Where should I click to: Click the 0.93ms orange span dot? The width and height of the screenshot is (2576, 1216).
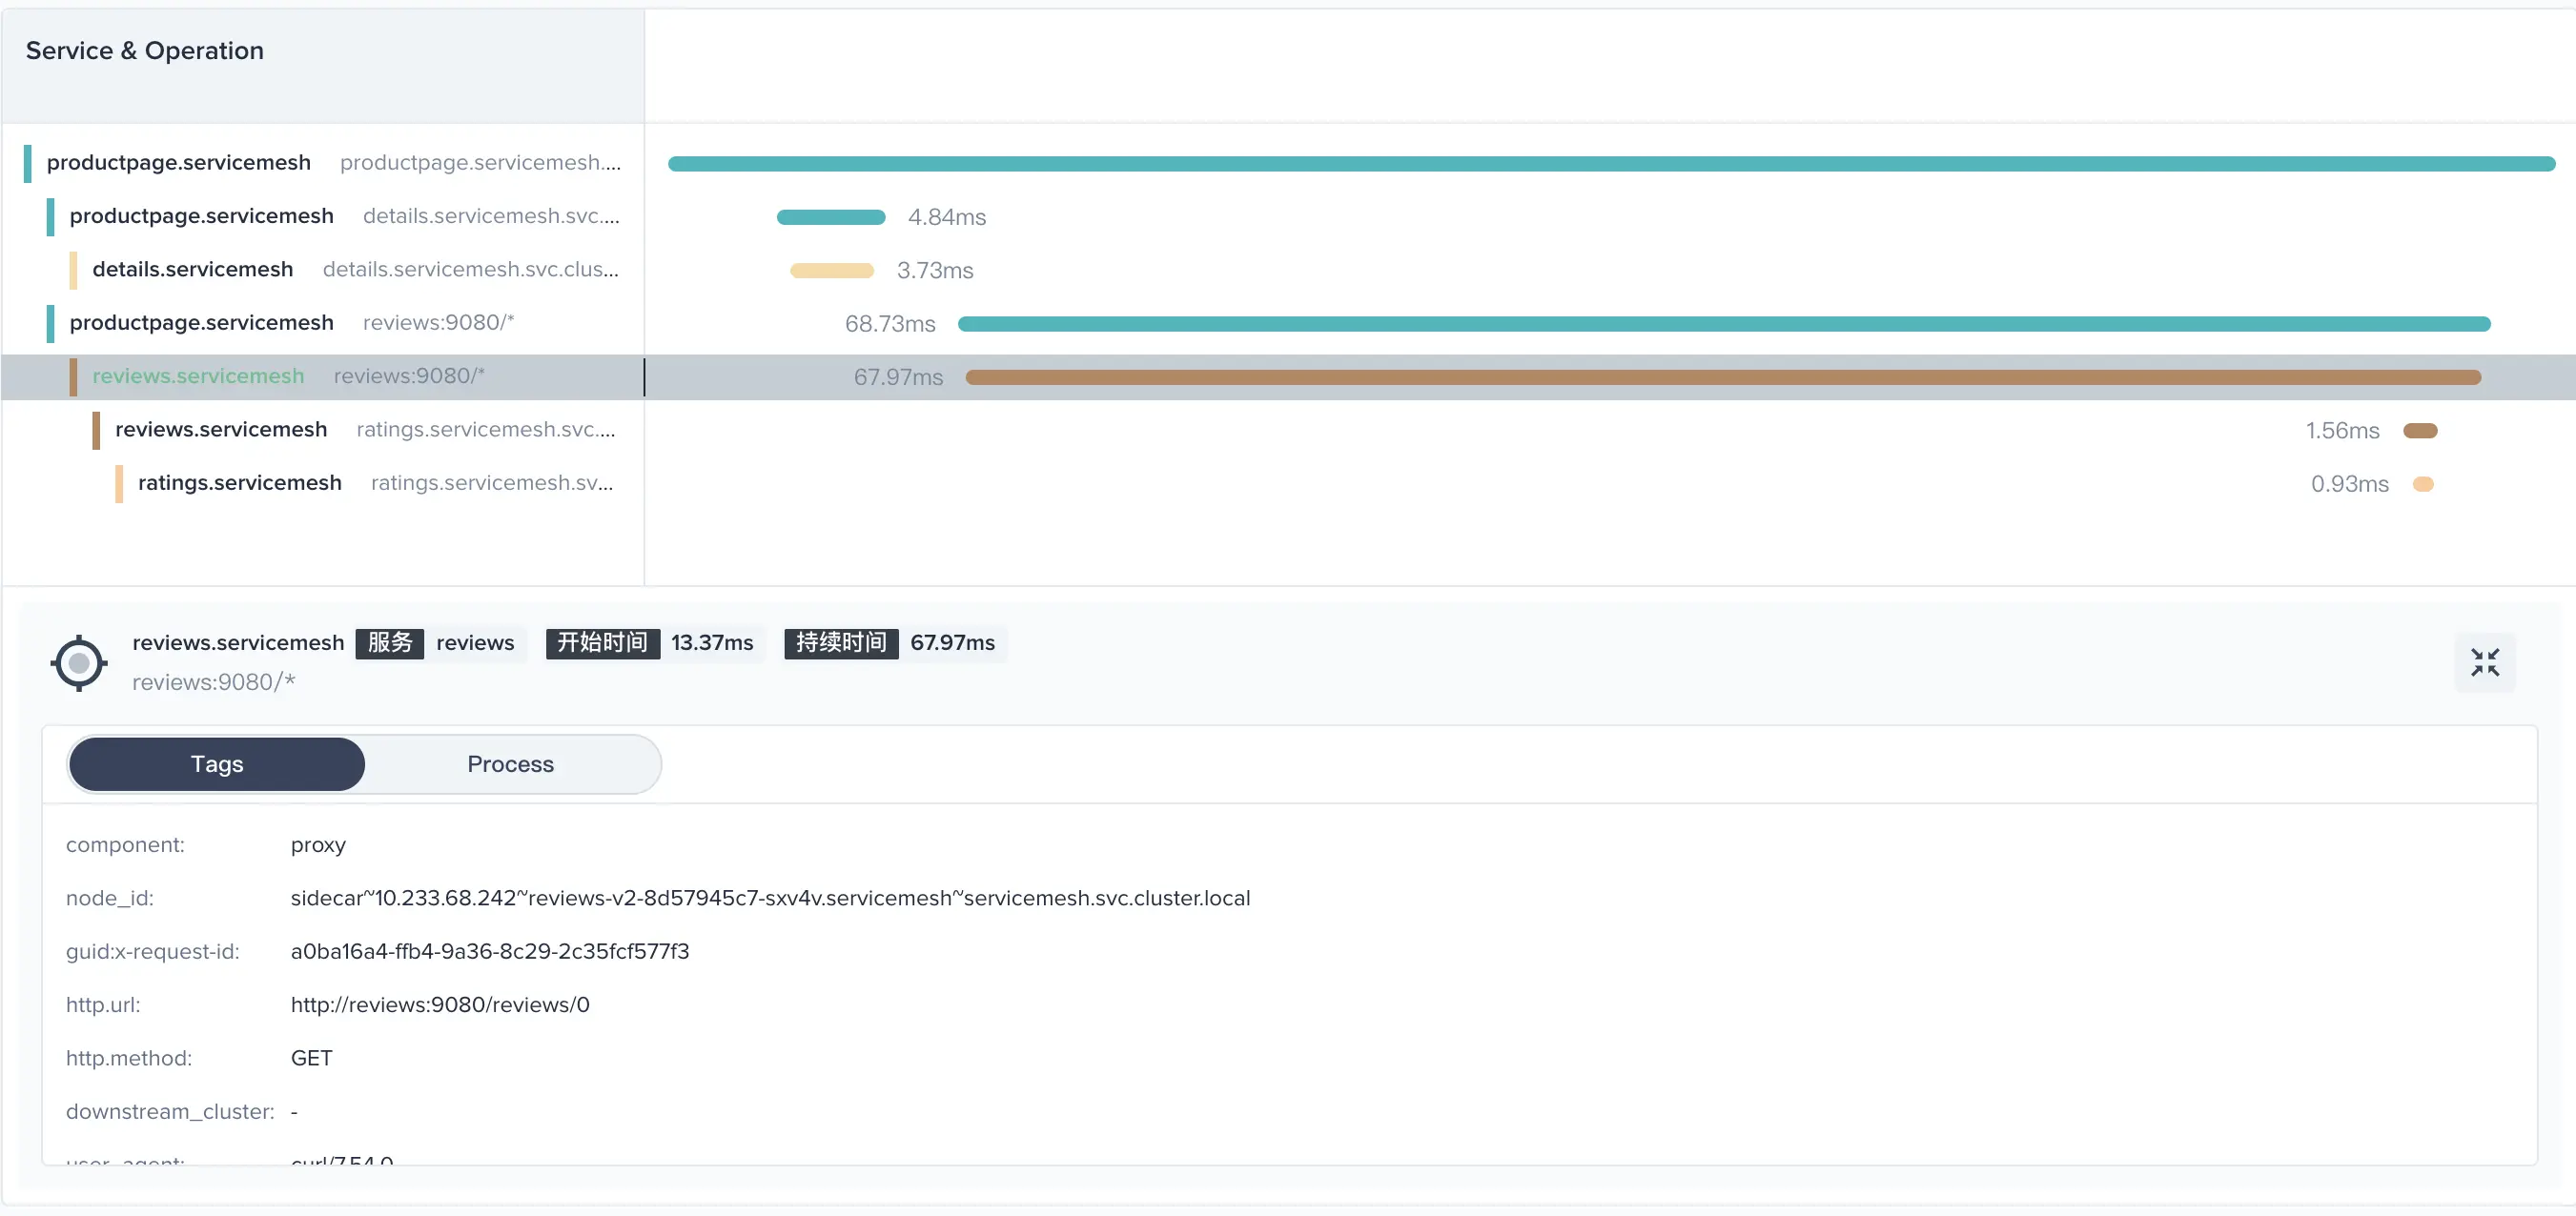click(2423, 484)
